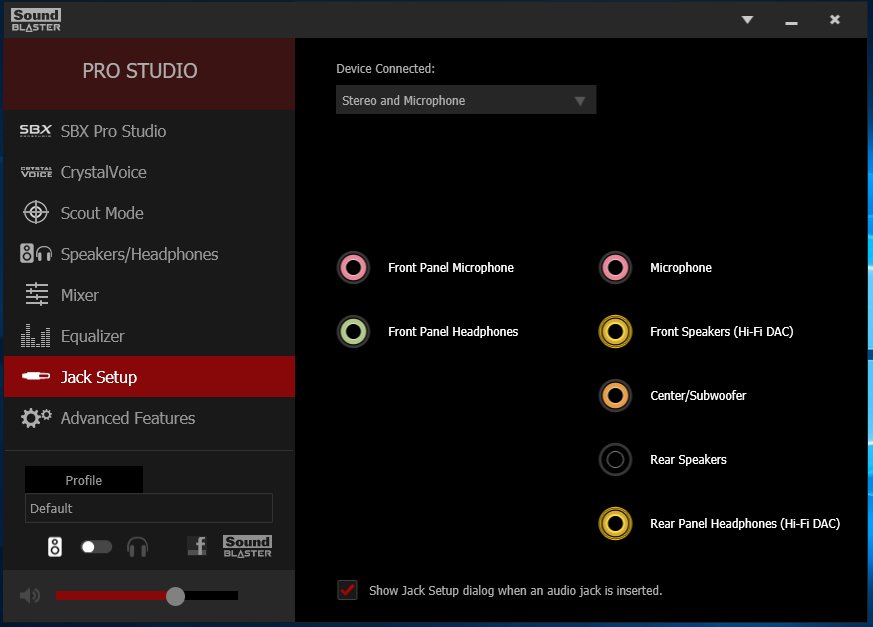The height and width of the screenshot is (627, 873).
Task: Mute audio with the speaker volume icon
Action: point(30,596)
